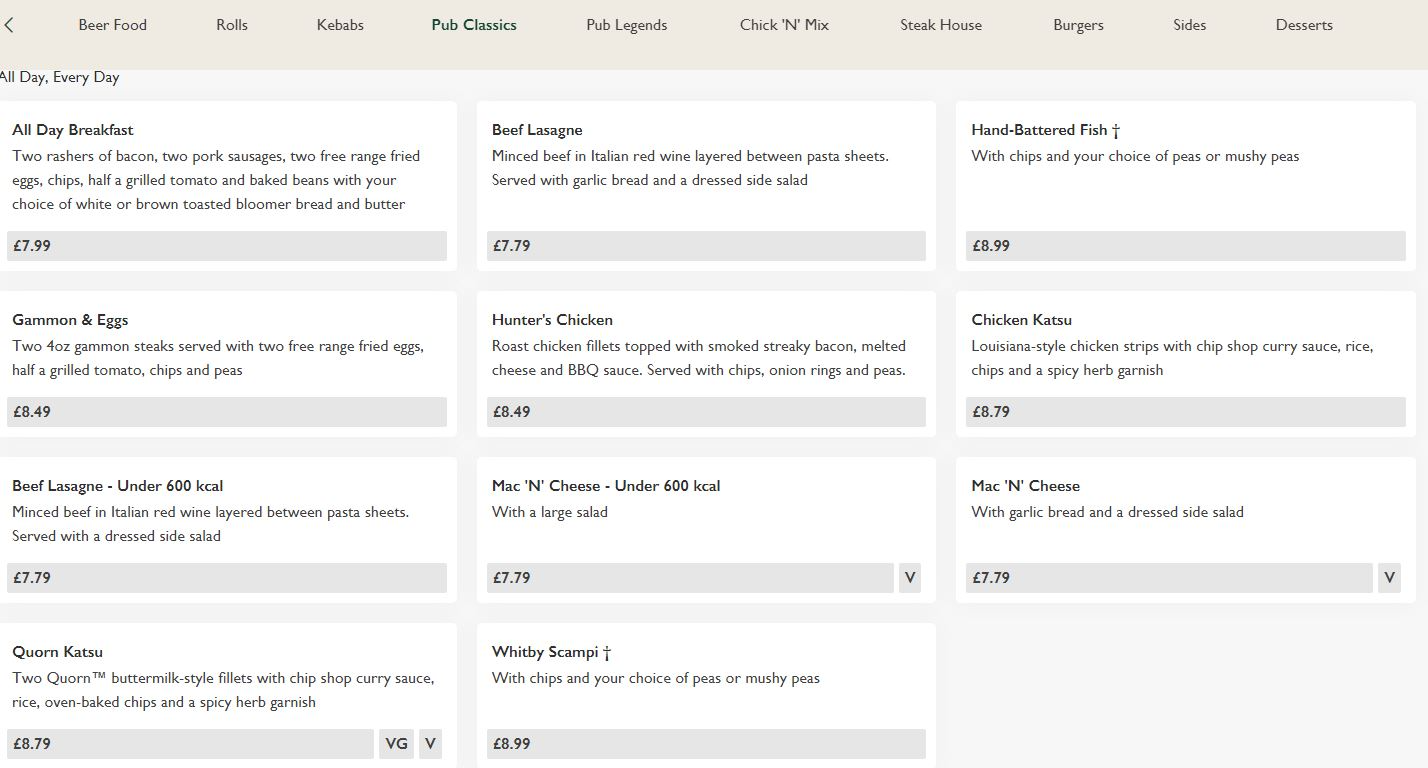Viewport: 1428px width, 768px height.
Task: Open the Sides tab
Action: coord(1189,25)
